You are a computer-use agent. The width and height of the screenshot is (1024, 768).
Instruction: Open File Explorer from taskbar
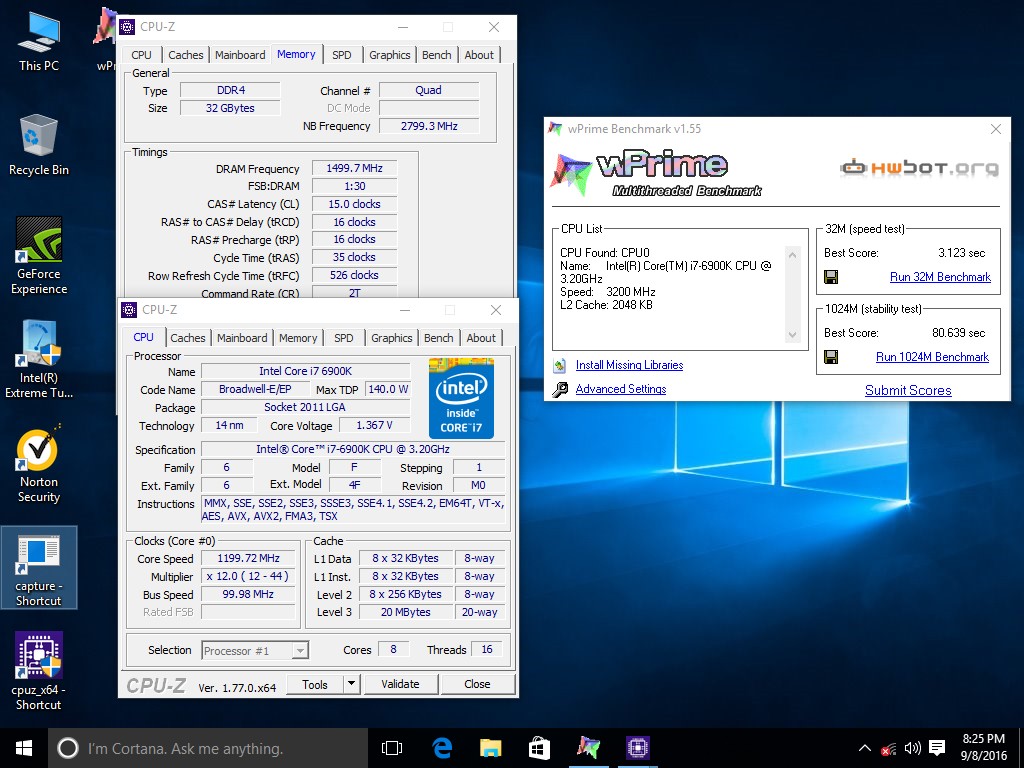point(490,748)
